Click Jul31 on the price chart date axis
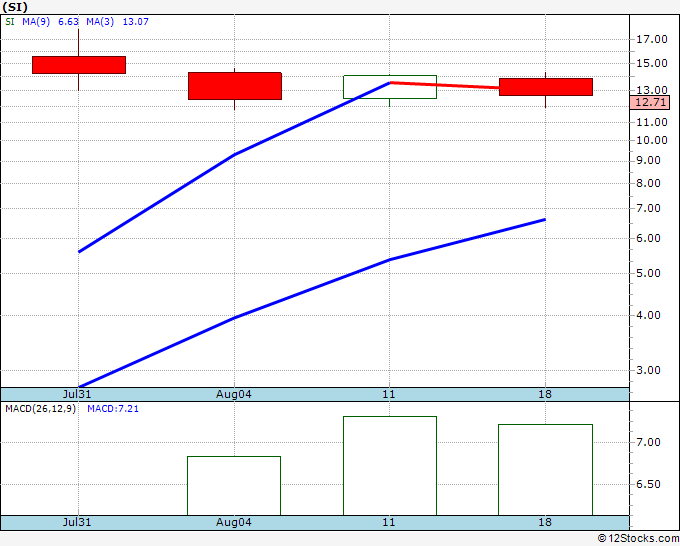The image size is (680, 546). (77, 394)
